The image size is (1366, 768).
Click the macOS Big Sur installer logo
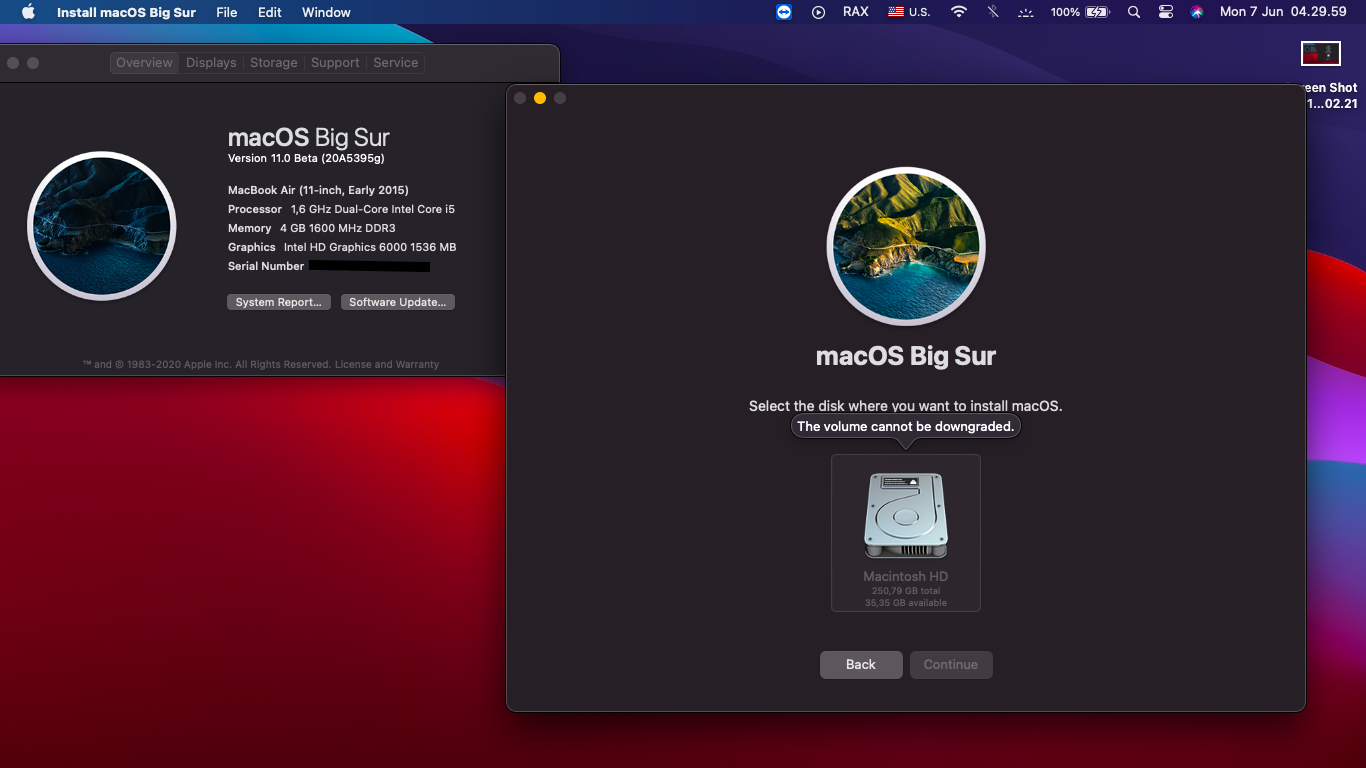pos(906,246)
